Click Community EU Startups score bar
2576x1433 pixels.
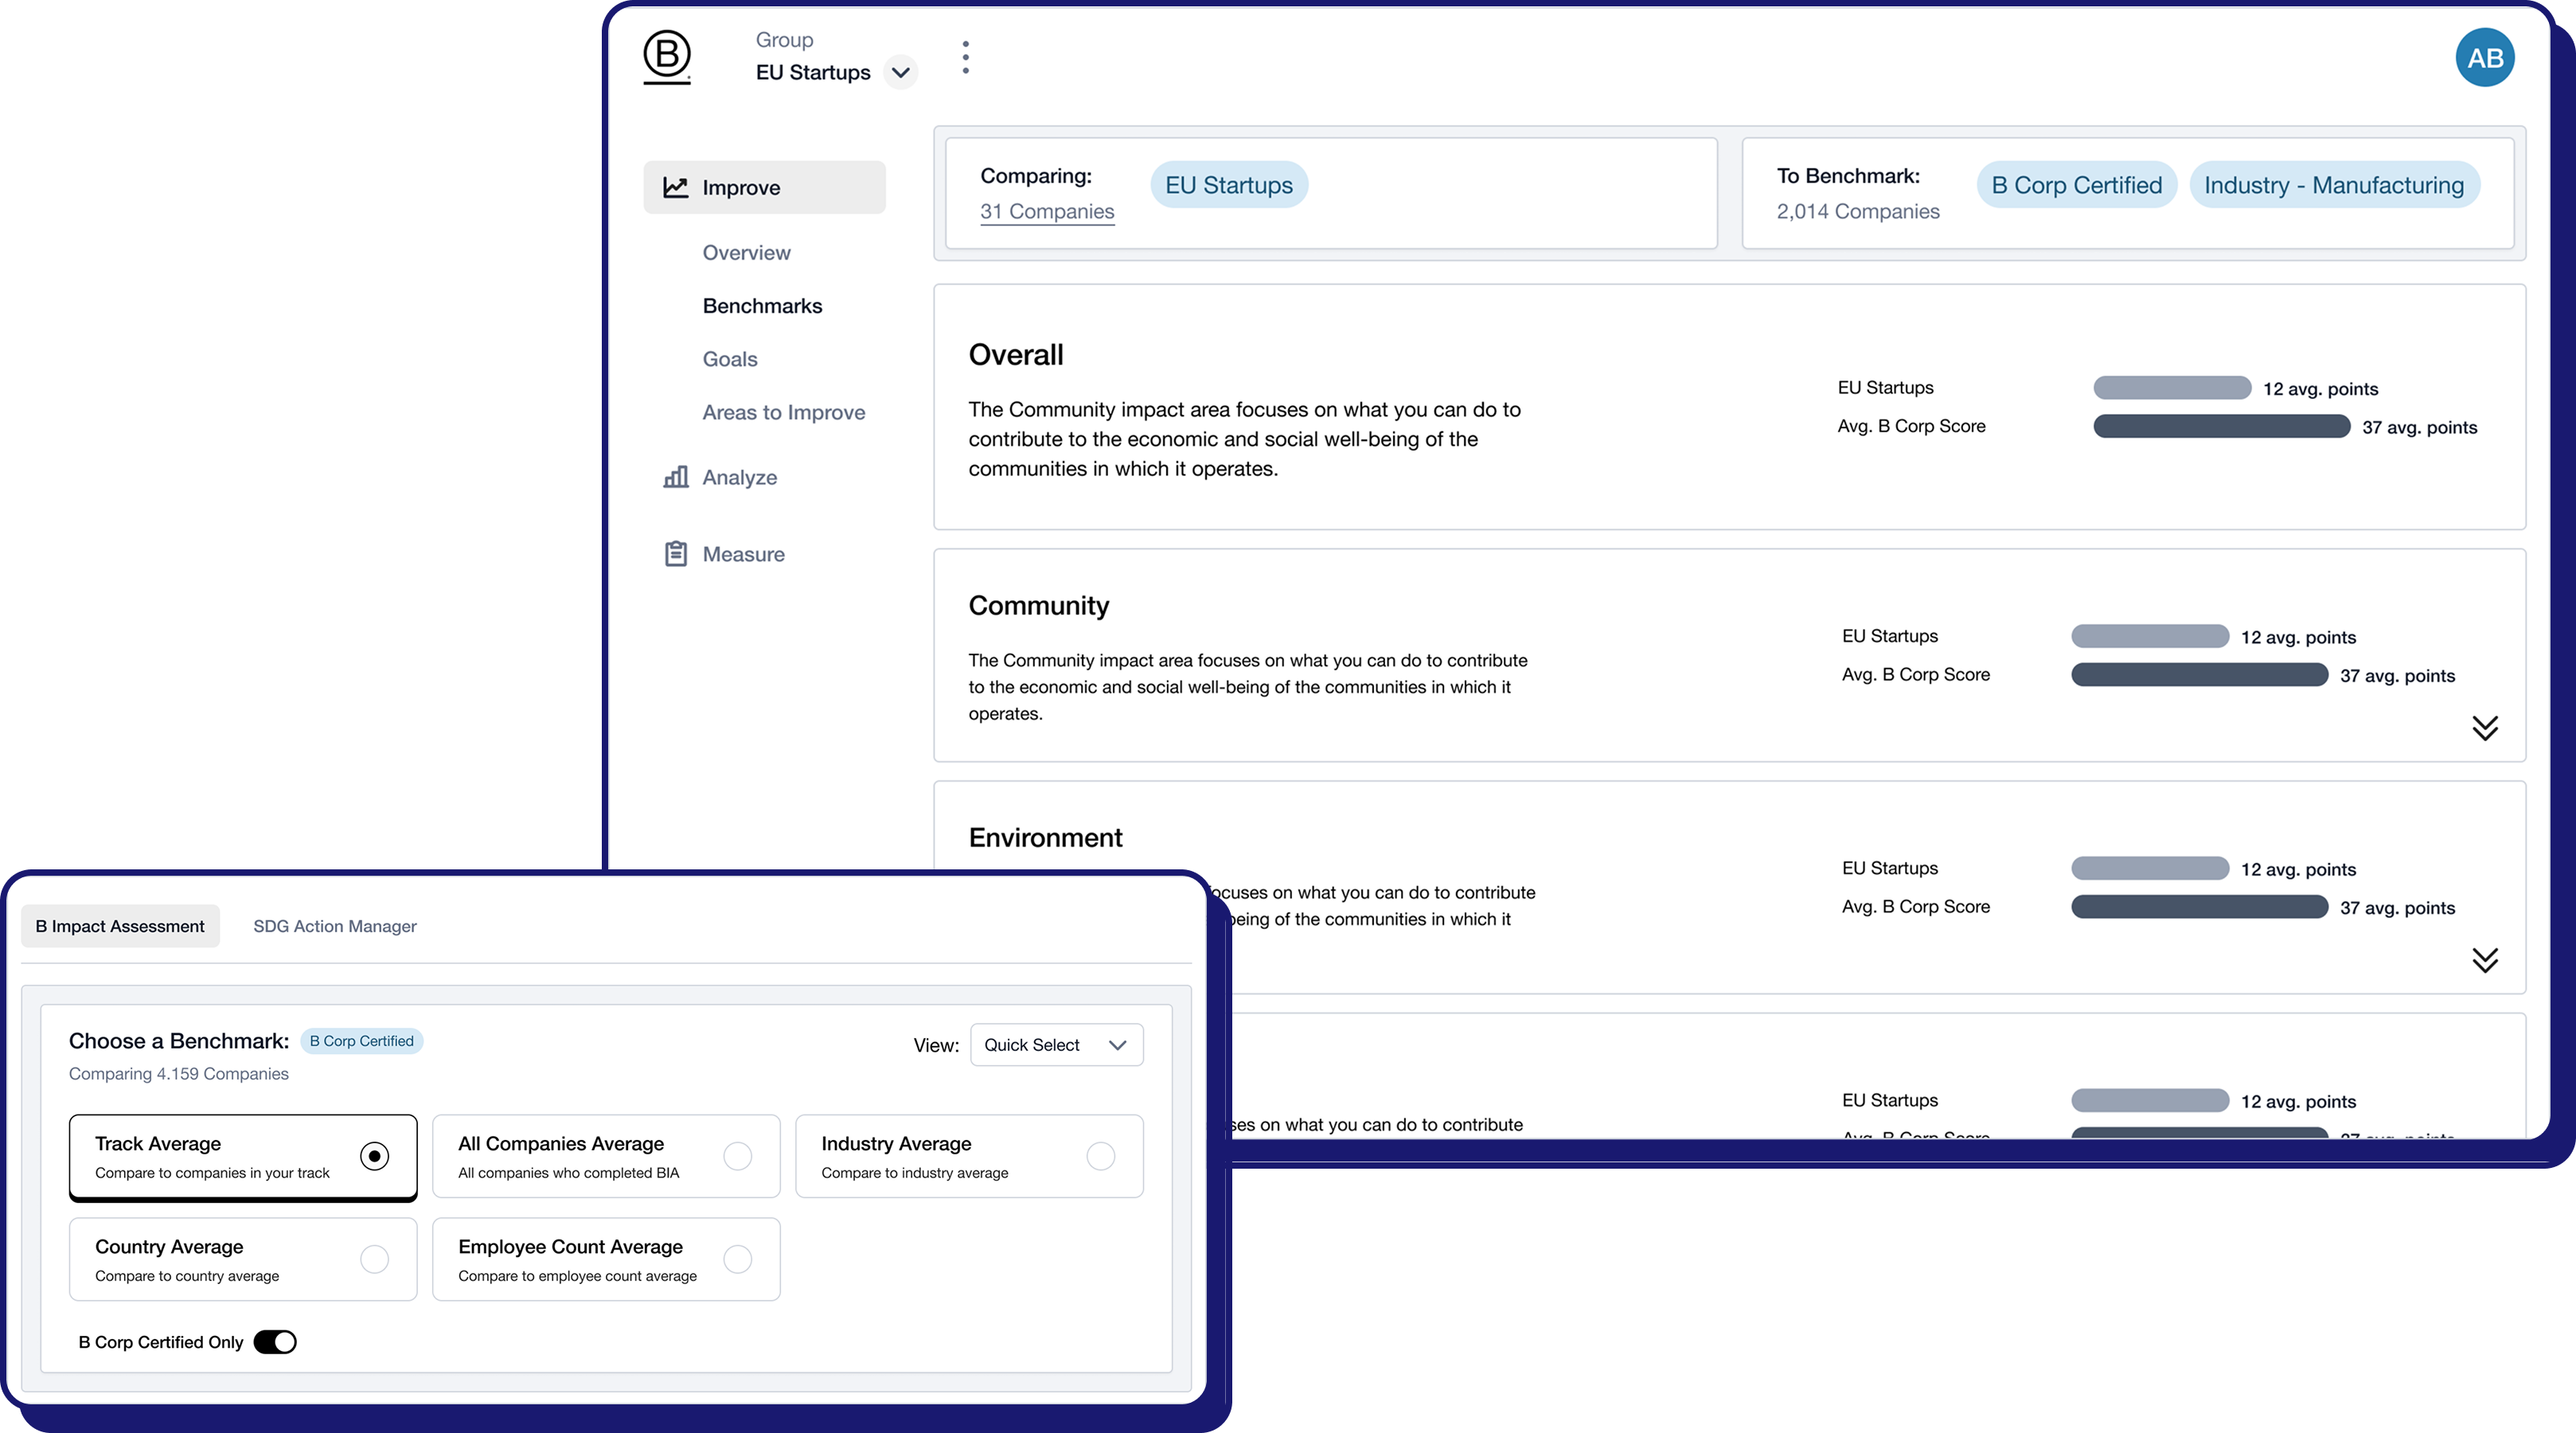coord(2149,636)
